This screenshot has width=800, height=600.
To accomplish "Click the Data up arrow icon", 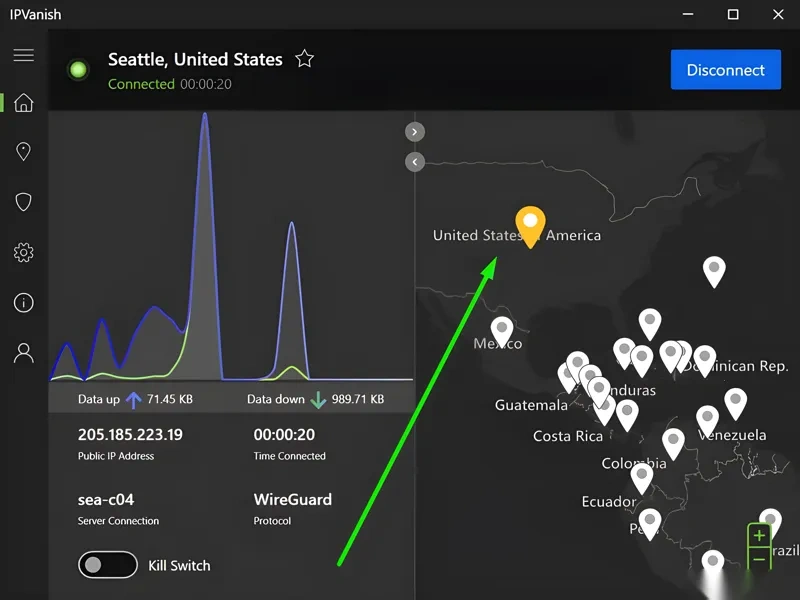I will tap(134, 399).
